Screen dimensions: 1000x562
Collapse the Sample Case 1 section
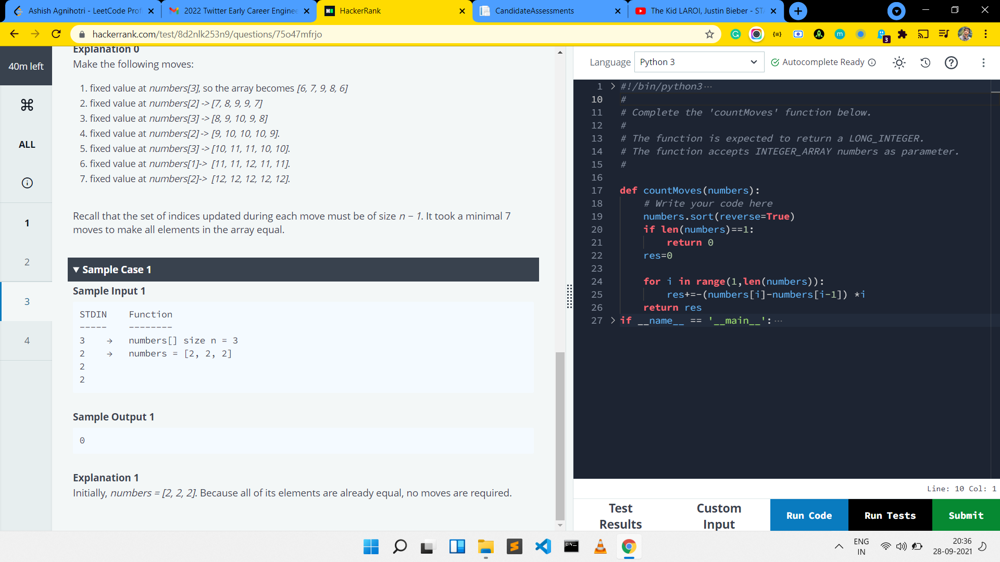click(x=76, y=270)
